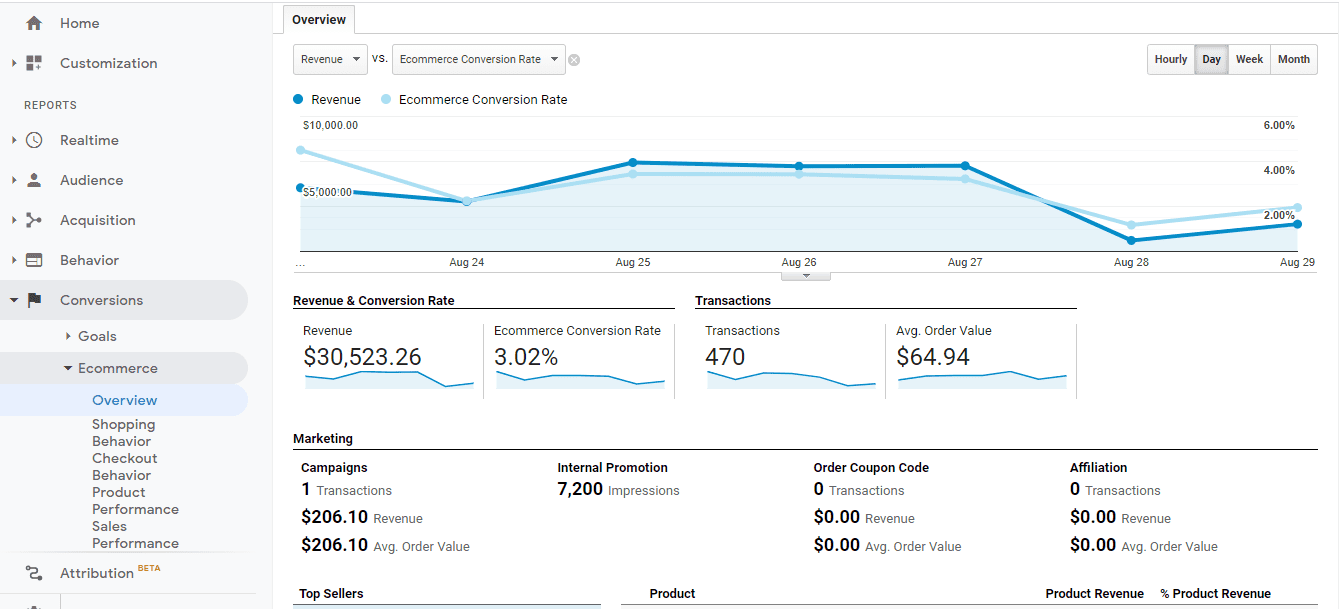1339x609 pixels.
Task: Switch chart to Month view
Action: (x=1294, y=59)
